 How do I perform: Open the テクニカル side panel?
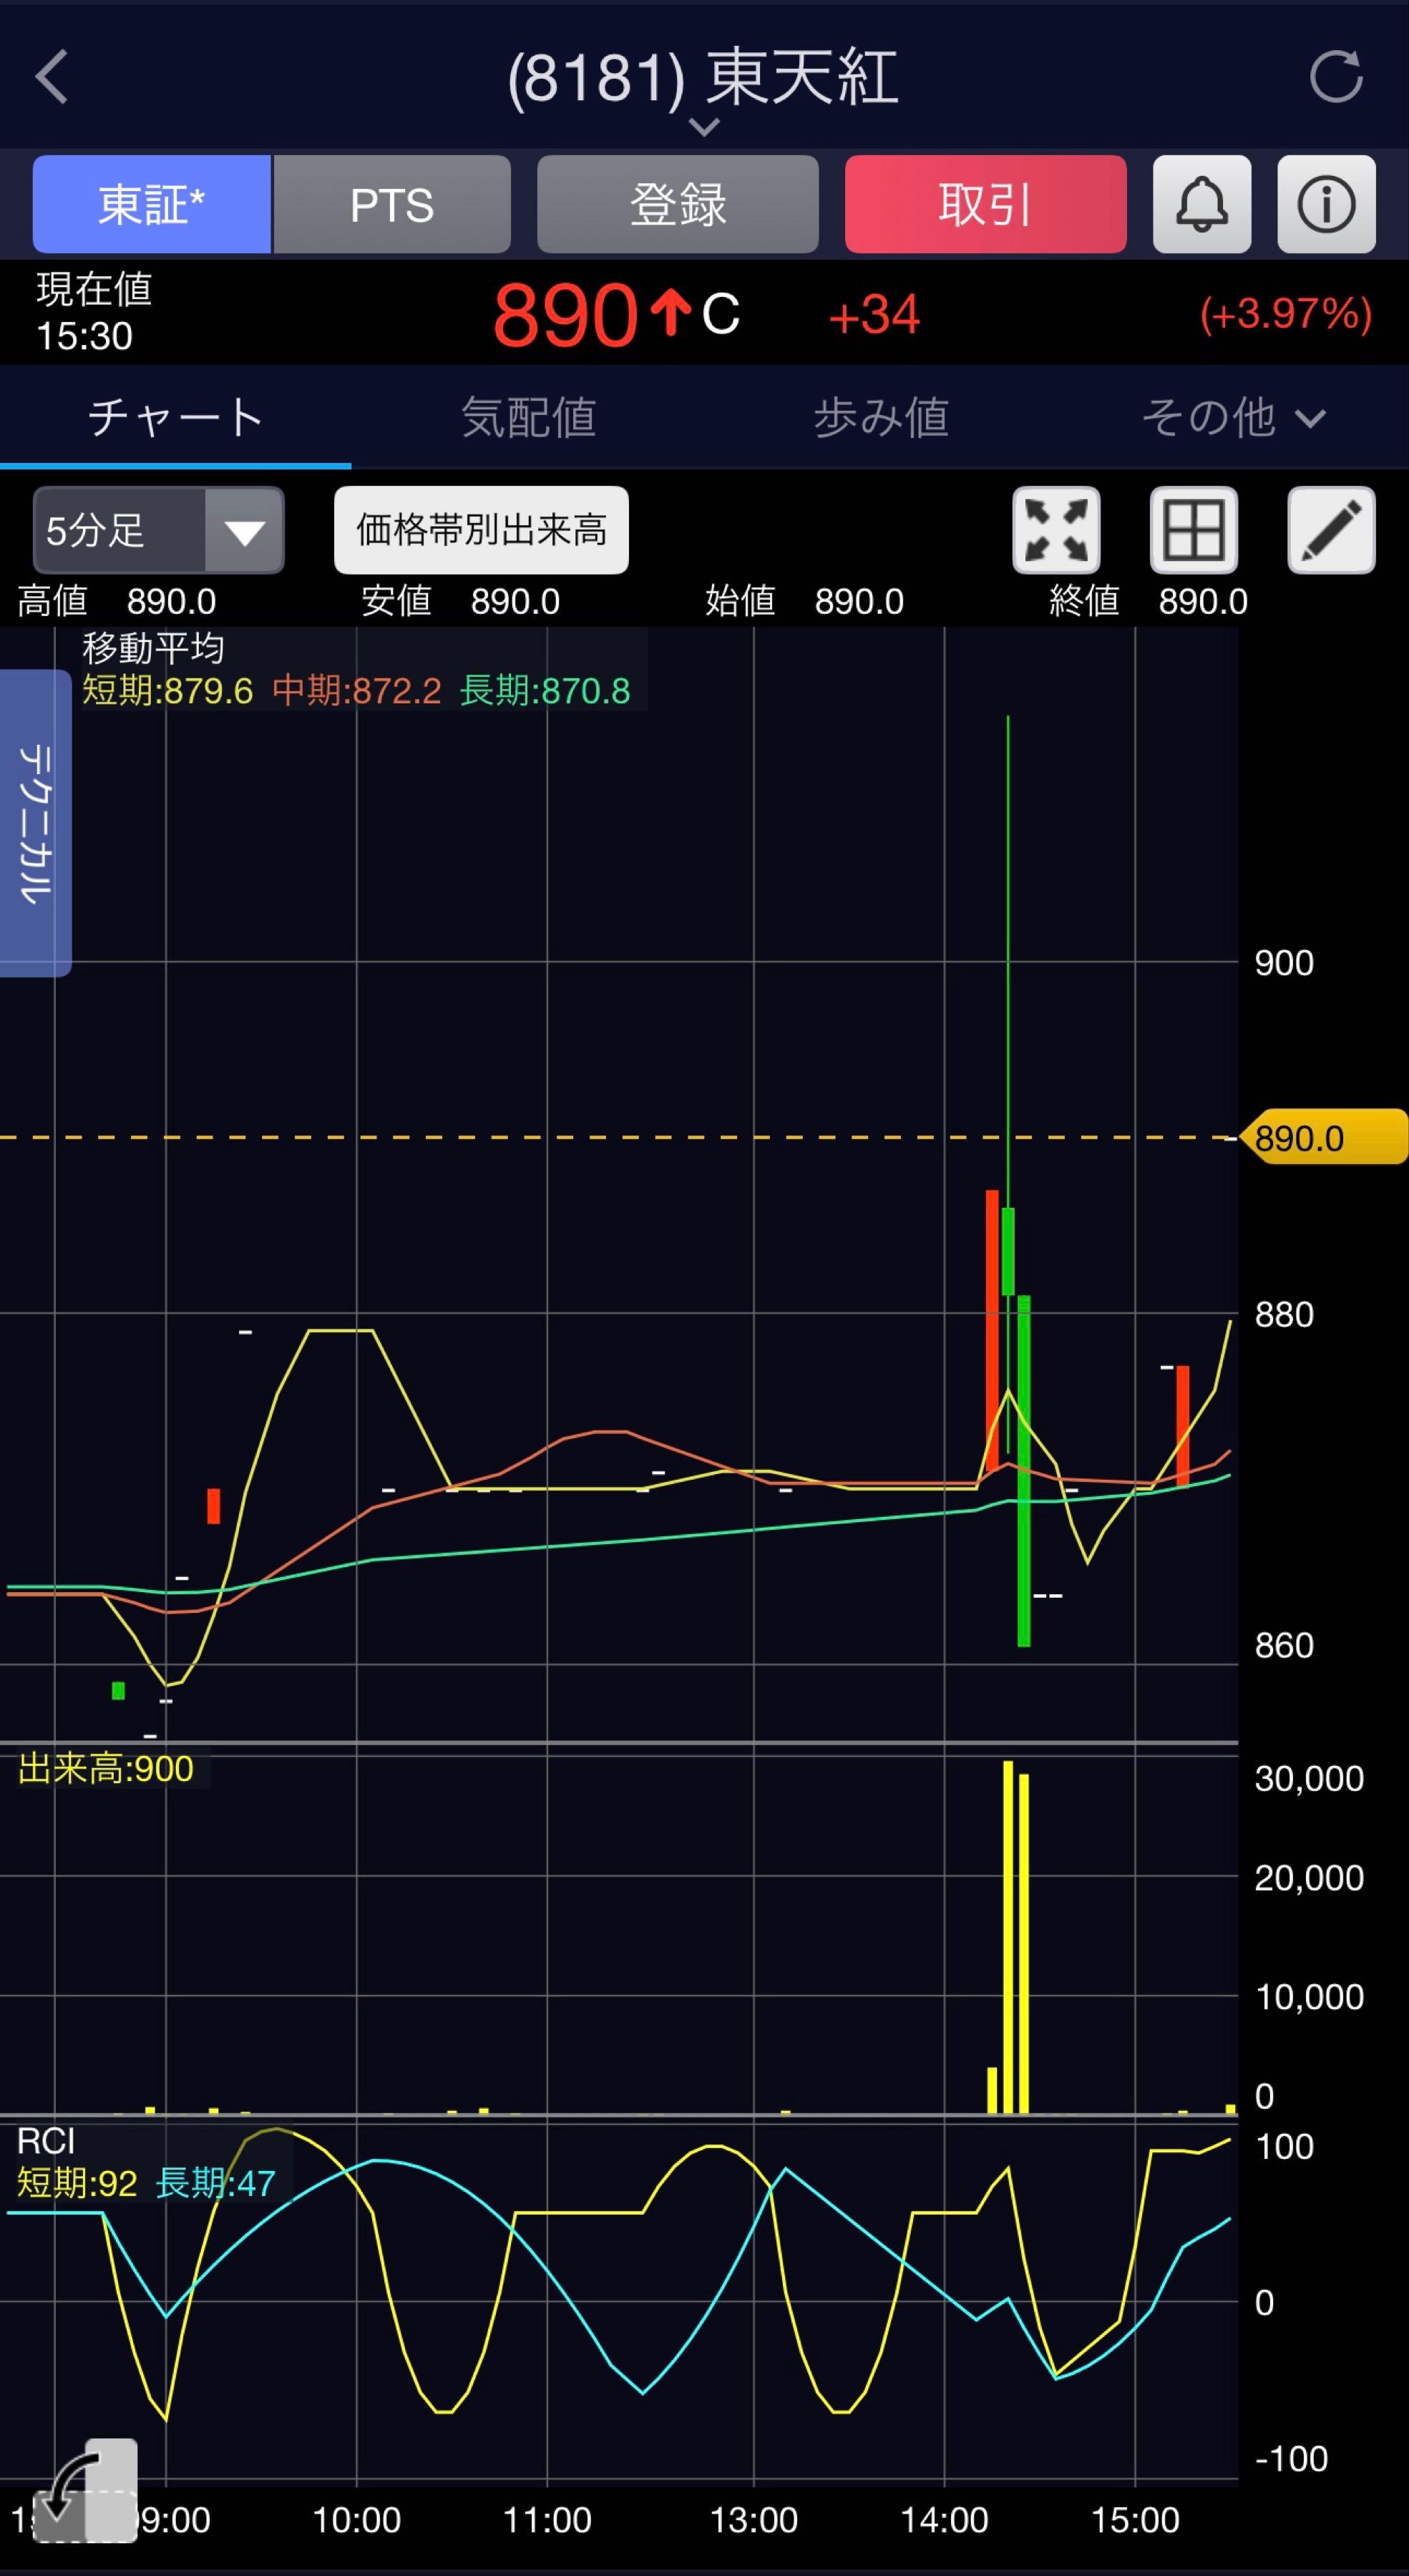click(x=35, y=822)
